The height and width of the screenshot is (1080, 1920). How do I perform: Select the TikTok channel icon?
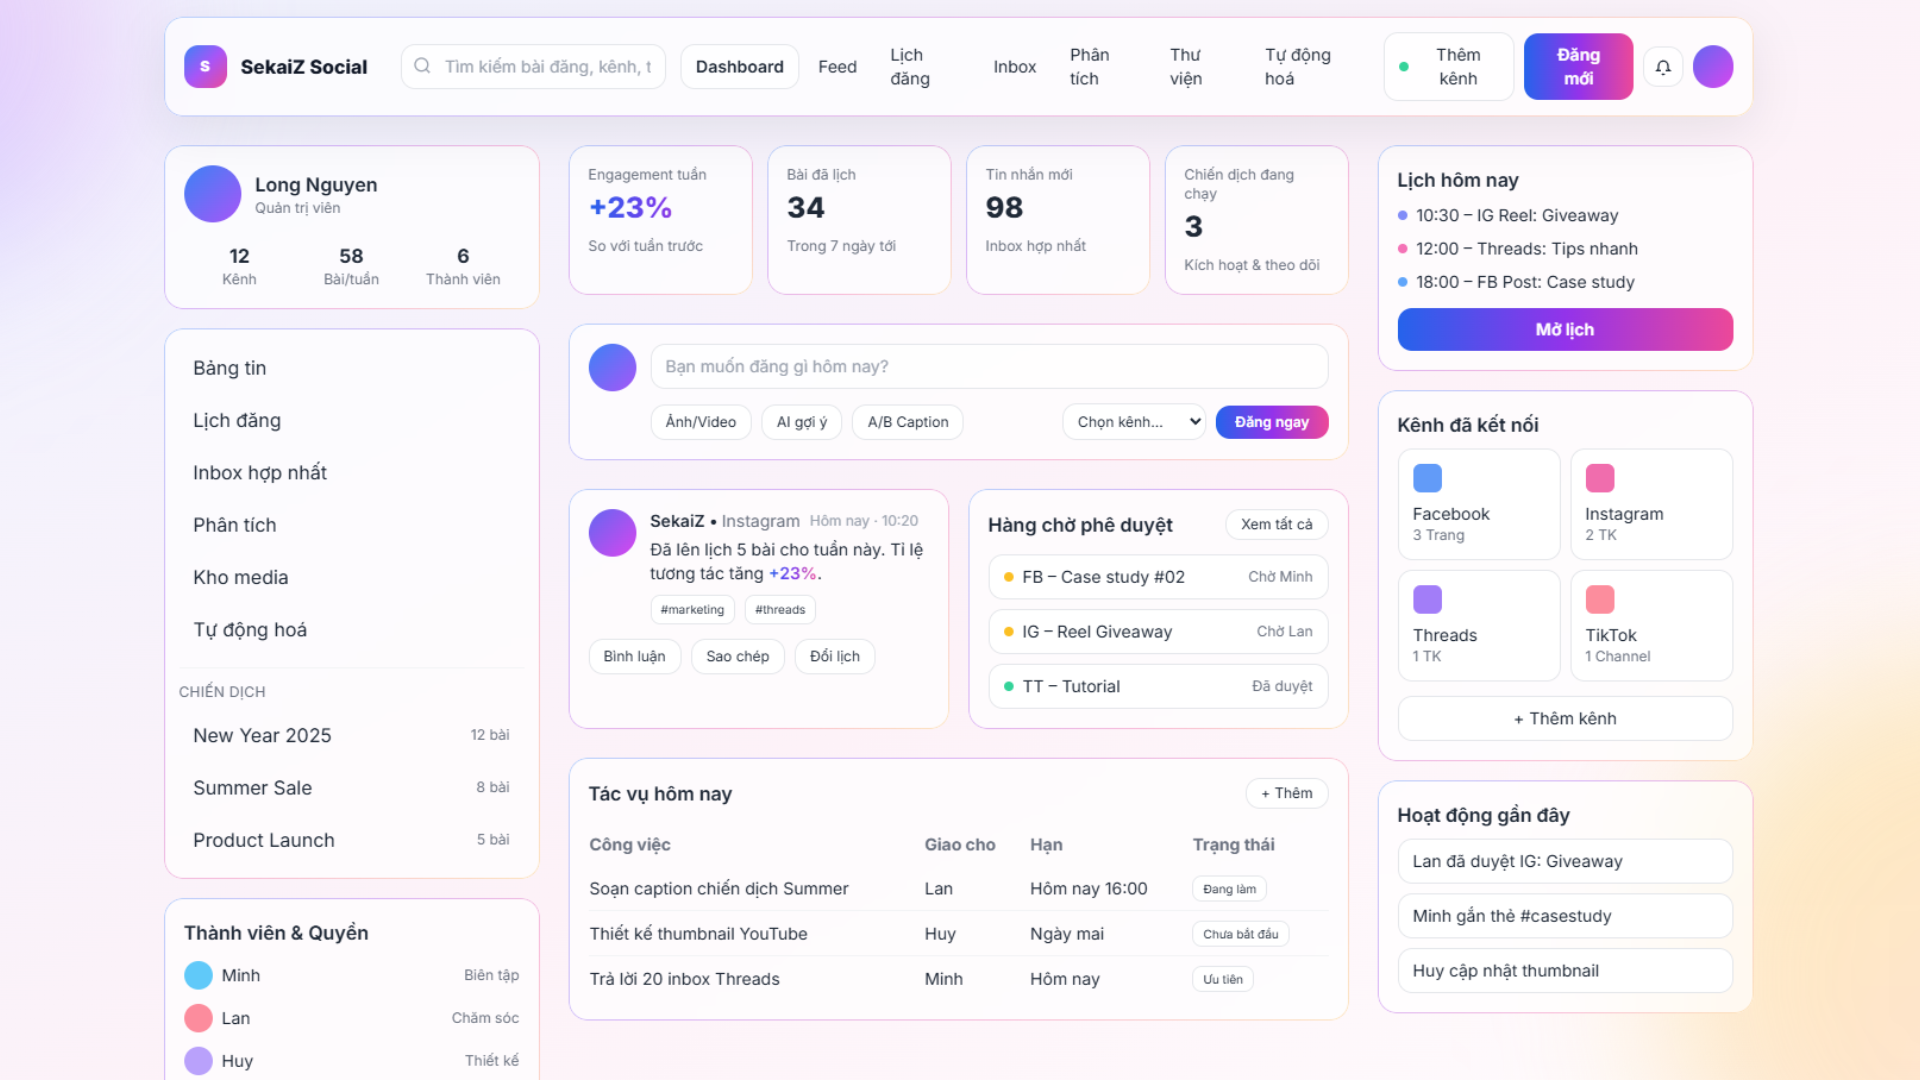pos(1600,600)
